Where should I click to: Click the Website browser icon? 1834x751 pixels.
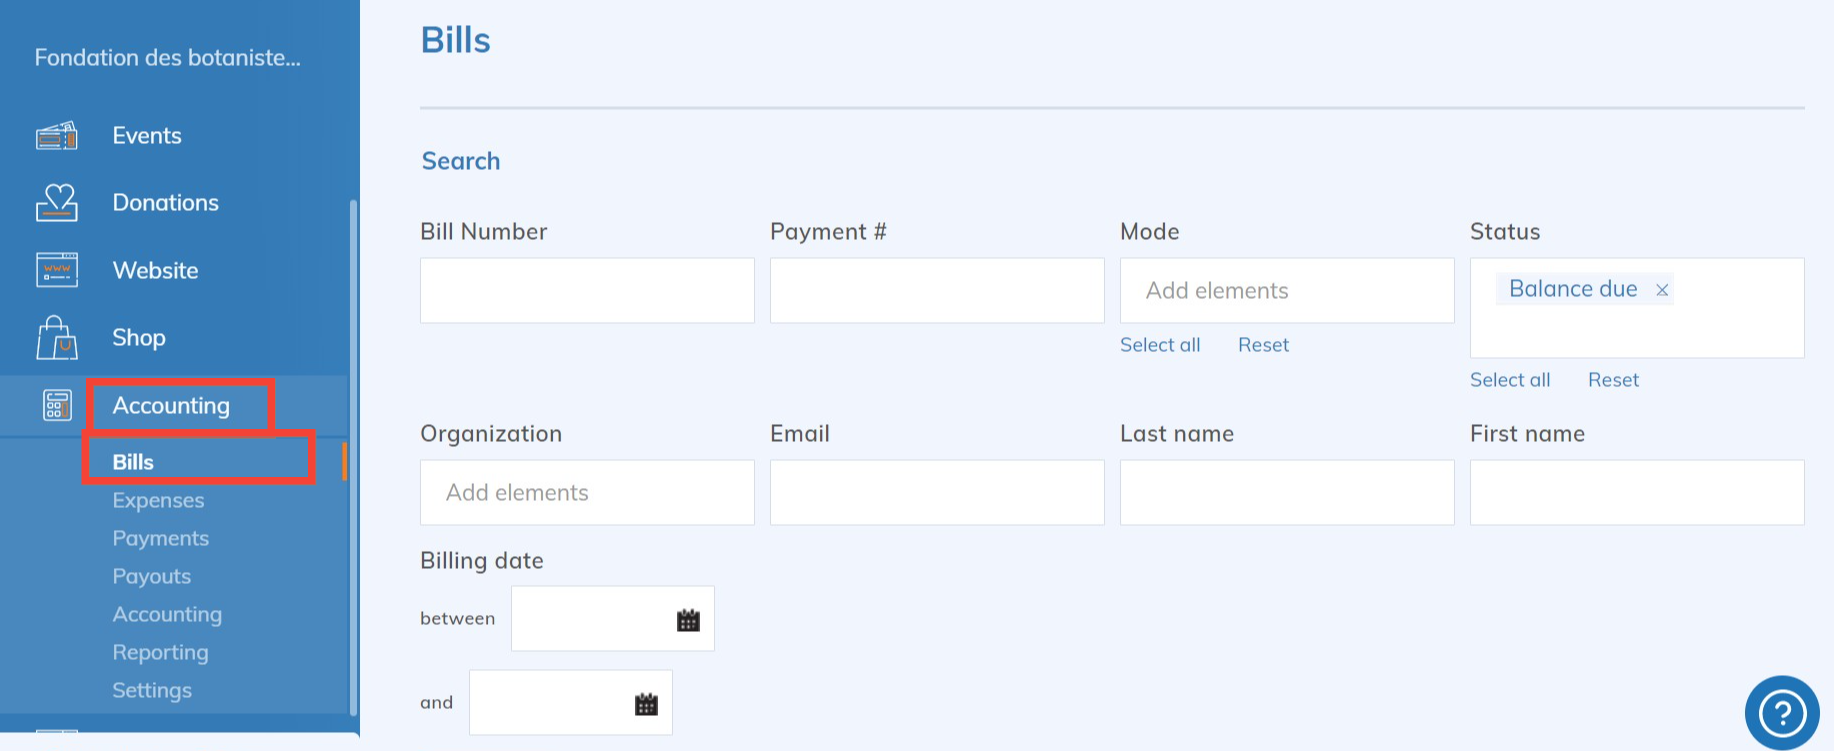[57, 270]
